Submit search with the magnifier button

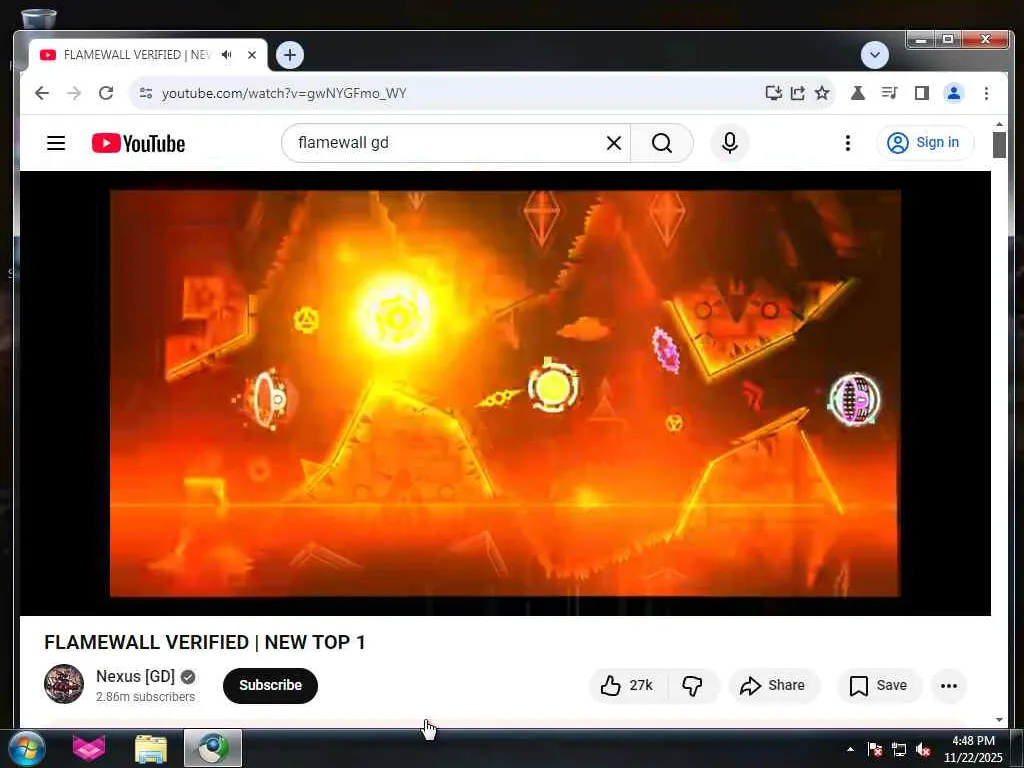[x=662, y=143]
